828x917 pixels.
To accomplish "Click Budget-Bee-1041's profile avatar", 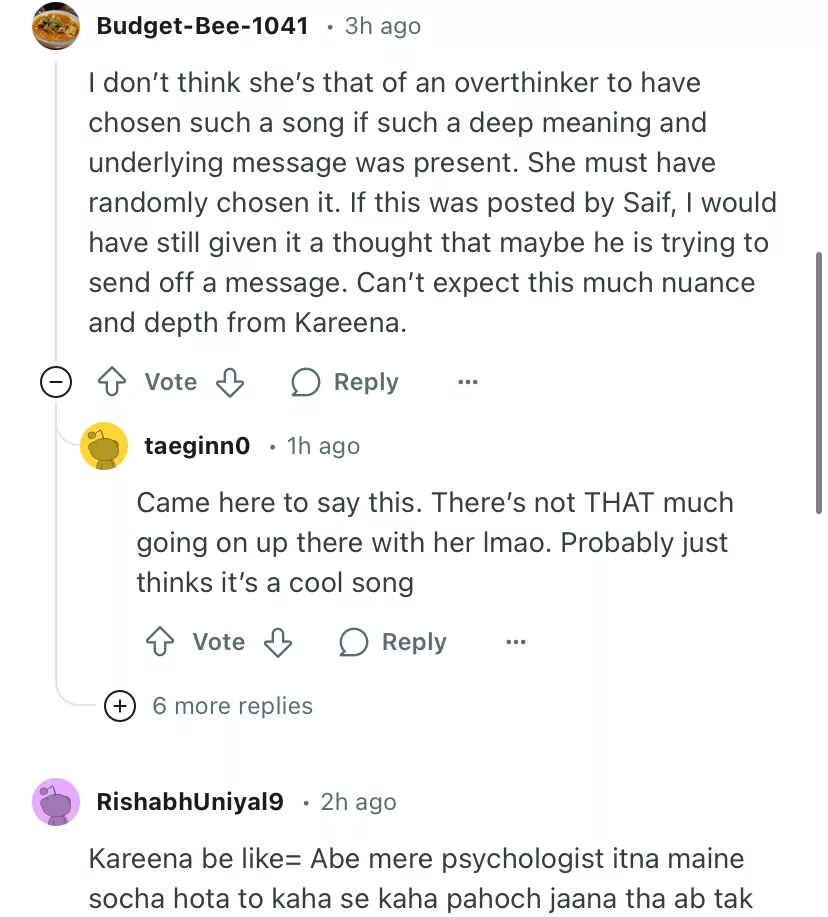I will pos(56,26).
